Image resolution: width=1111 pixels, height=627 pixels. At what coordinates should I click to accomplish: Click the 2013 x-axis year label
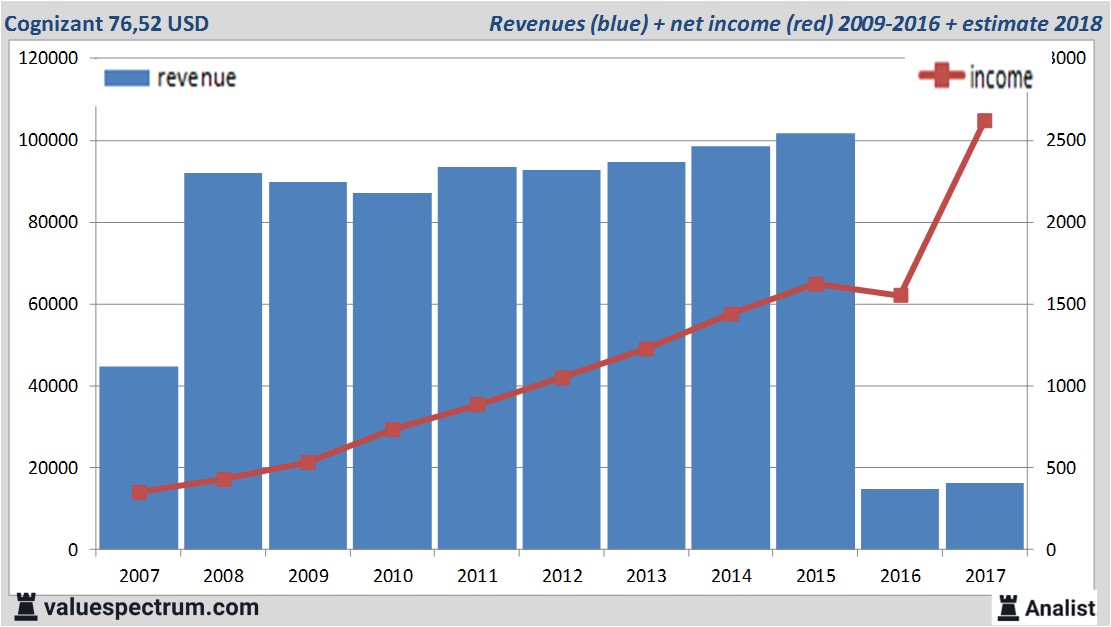647,575
